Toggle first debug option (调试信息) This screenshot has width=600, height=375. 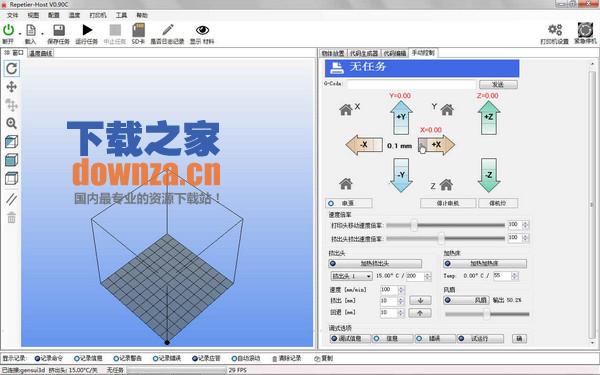coord(350,339)
